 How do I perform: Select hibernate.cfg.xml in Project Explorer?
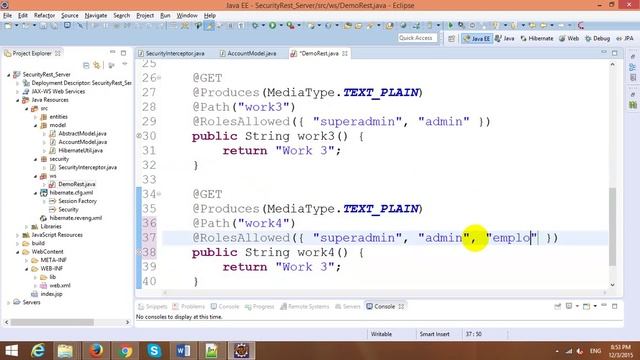[x=71, y=193]
